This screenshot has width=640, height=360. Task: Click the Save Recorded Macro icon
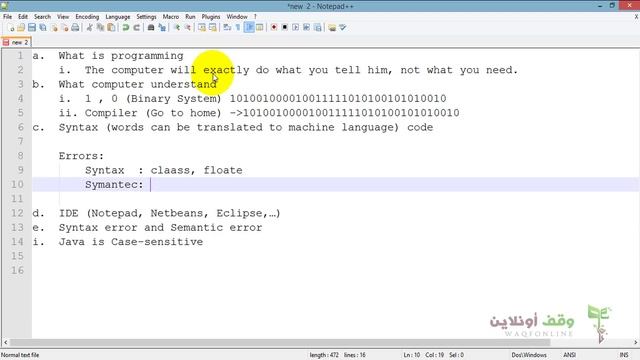pos(318,27)
